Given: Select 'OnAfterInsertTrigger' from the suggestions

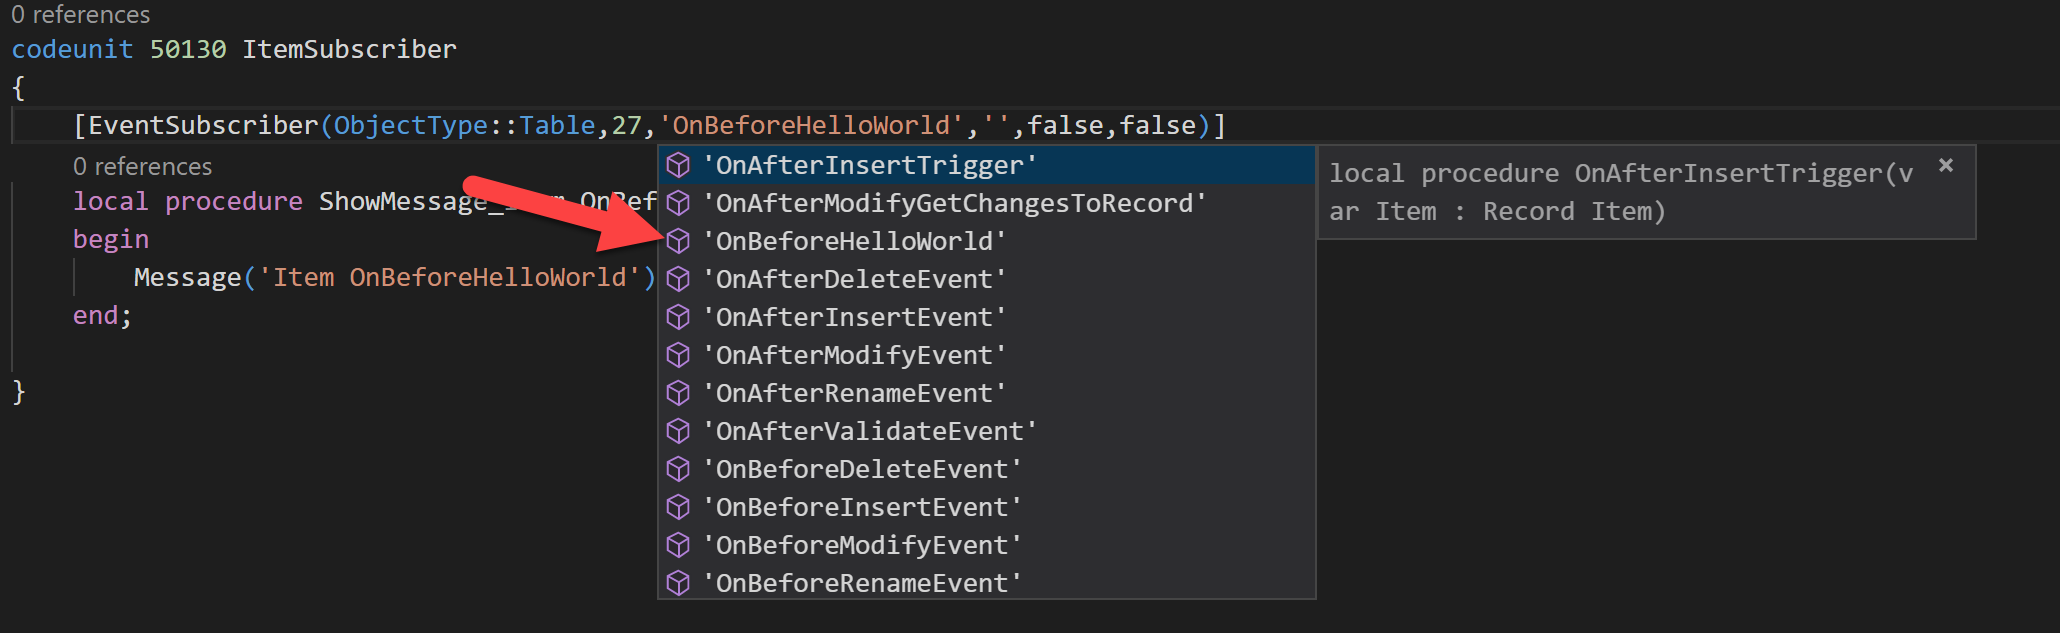Looking at the screenshot, I should click(870, 165).
